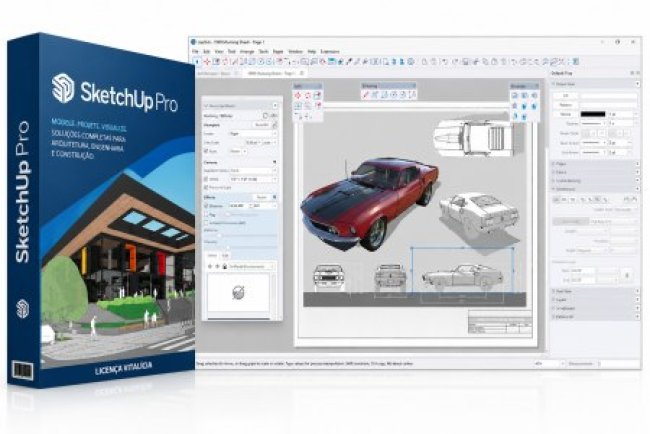The width and height of the screenshot is (650, 434).
Task: Click middle blue icon in right floating toolbar
Action: [x=524, y=106]
